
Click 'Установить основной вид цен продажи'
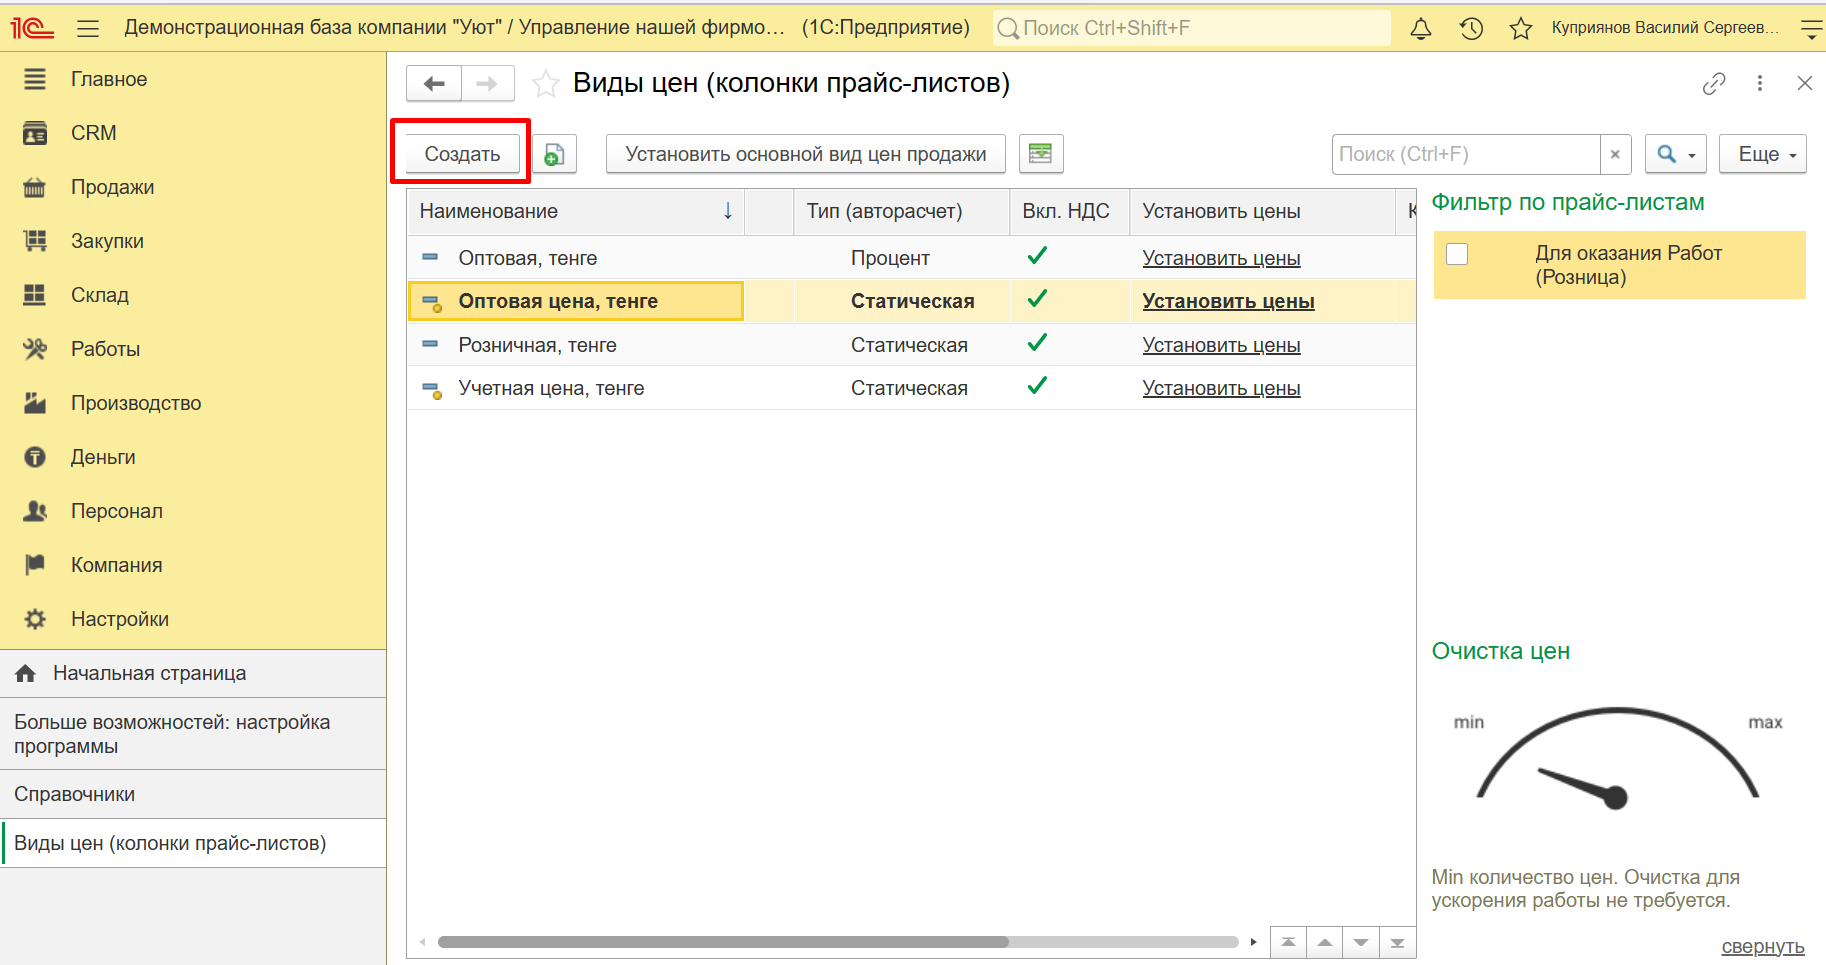pos(805,154)
